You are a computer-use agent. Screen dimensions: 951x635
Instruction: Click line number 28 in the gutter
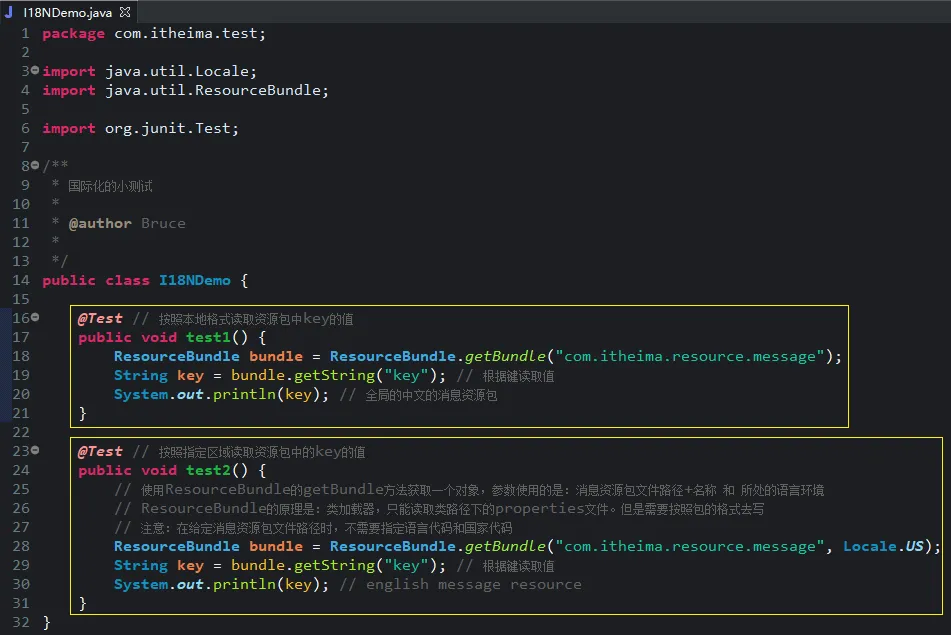[x=21, y=546]
